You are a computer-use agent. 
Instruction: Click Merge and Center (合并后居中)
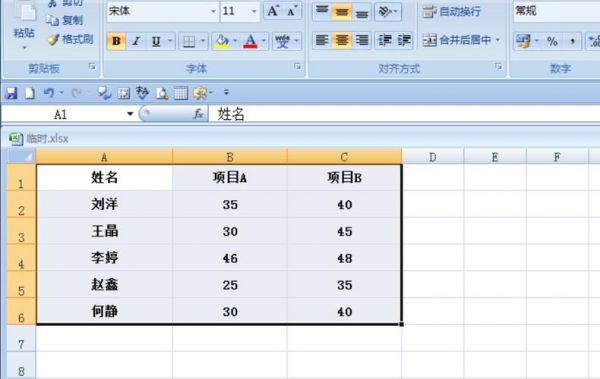pos(457,40)
